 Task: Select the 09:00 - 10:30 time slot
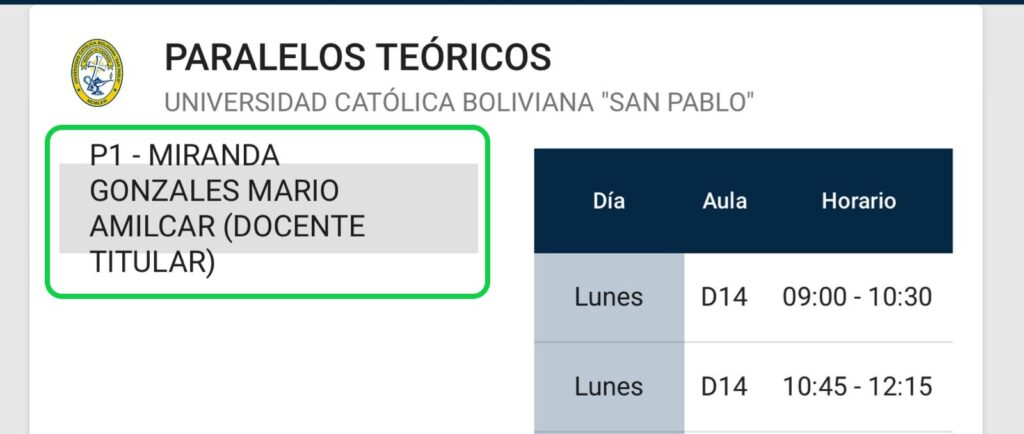pyautogui.click(x=858, y=297)
